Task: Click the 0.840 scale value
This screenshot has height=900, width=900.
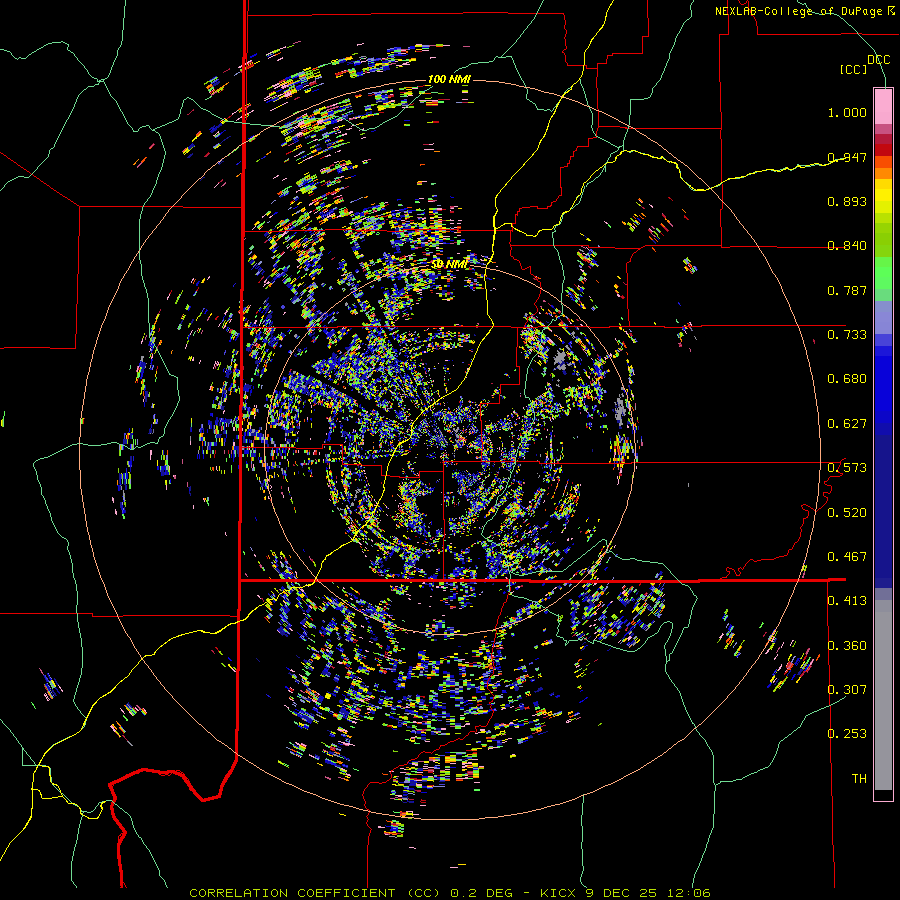Action: point(847,246)
